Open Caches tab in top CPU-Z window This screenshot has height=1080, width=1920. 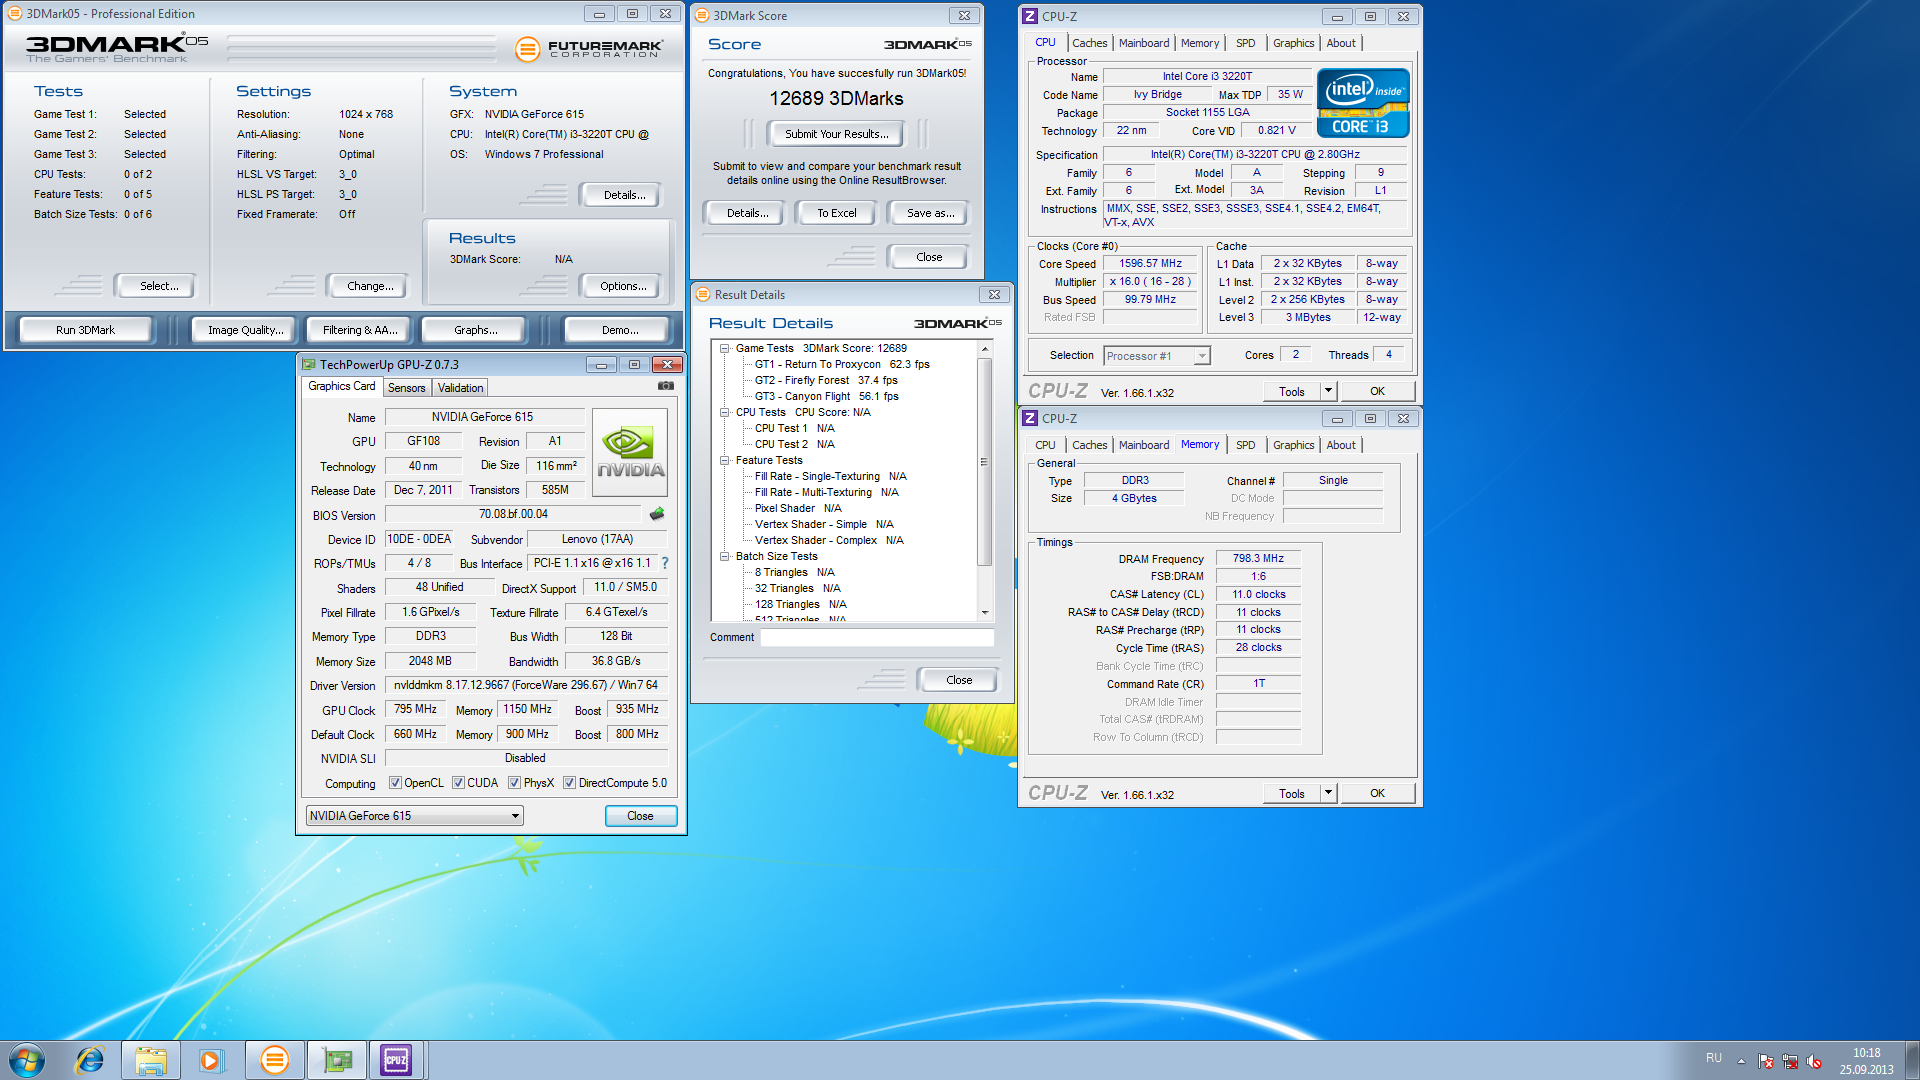(1089, 43)
